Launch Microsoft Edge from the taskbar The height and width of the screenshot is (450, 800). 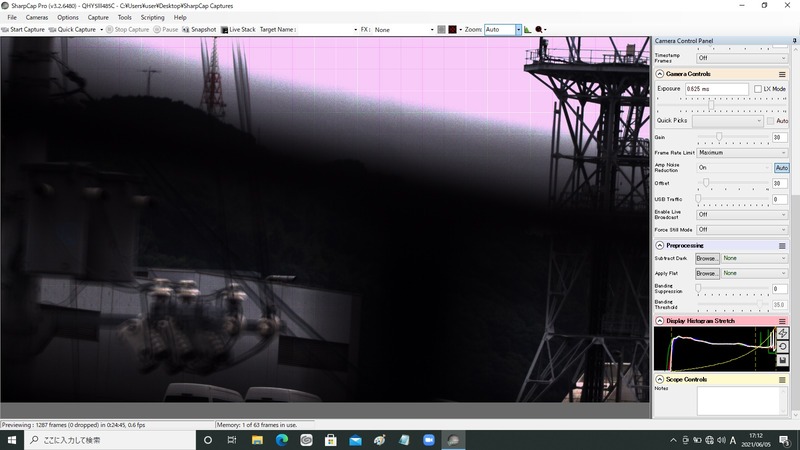[x=282, y=440]
